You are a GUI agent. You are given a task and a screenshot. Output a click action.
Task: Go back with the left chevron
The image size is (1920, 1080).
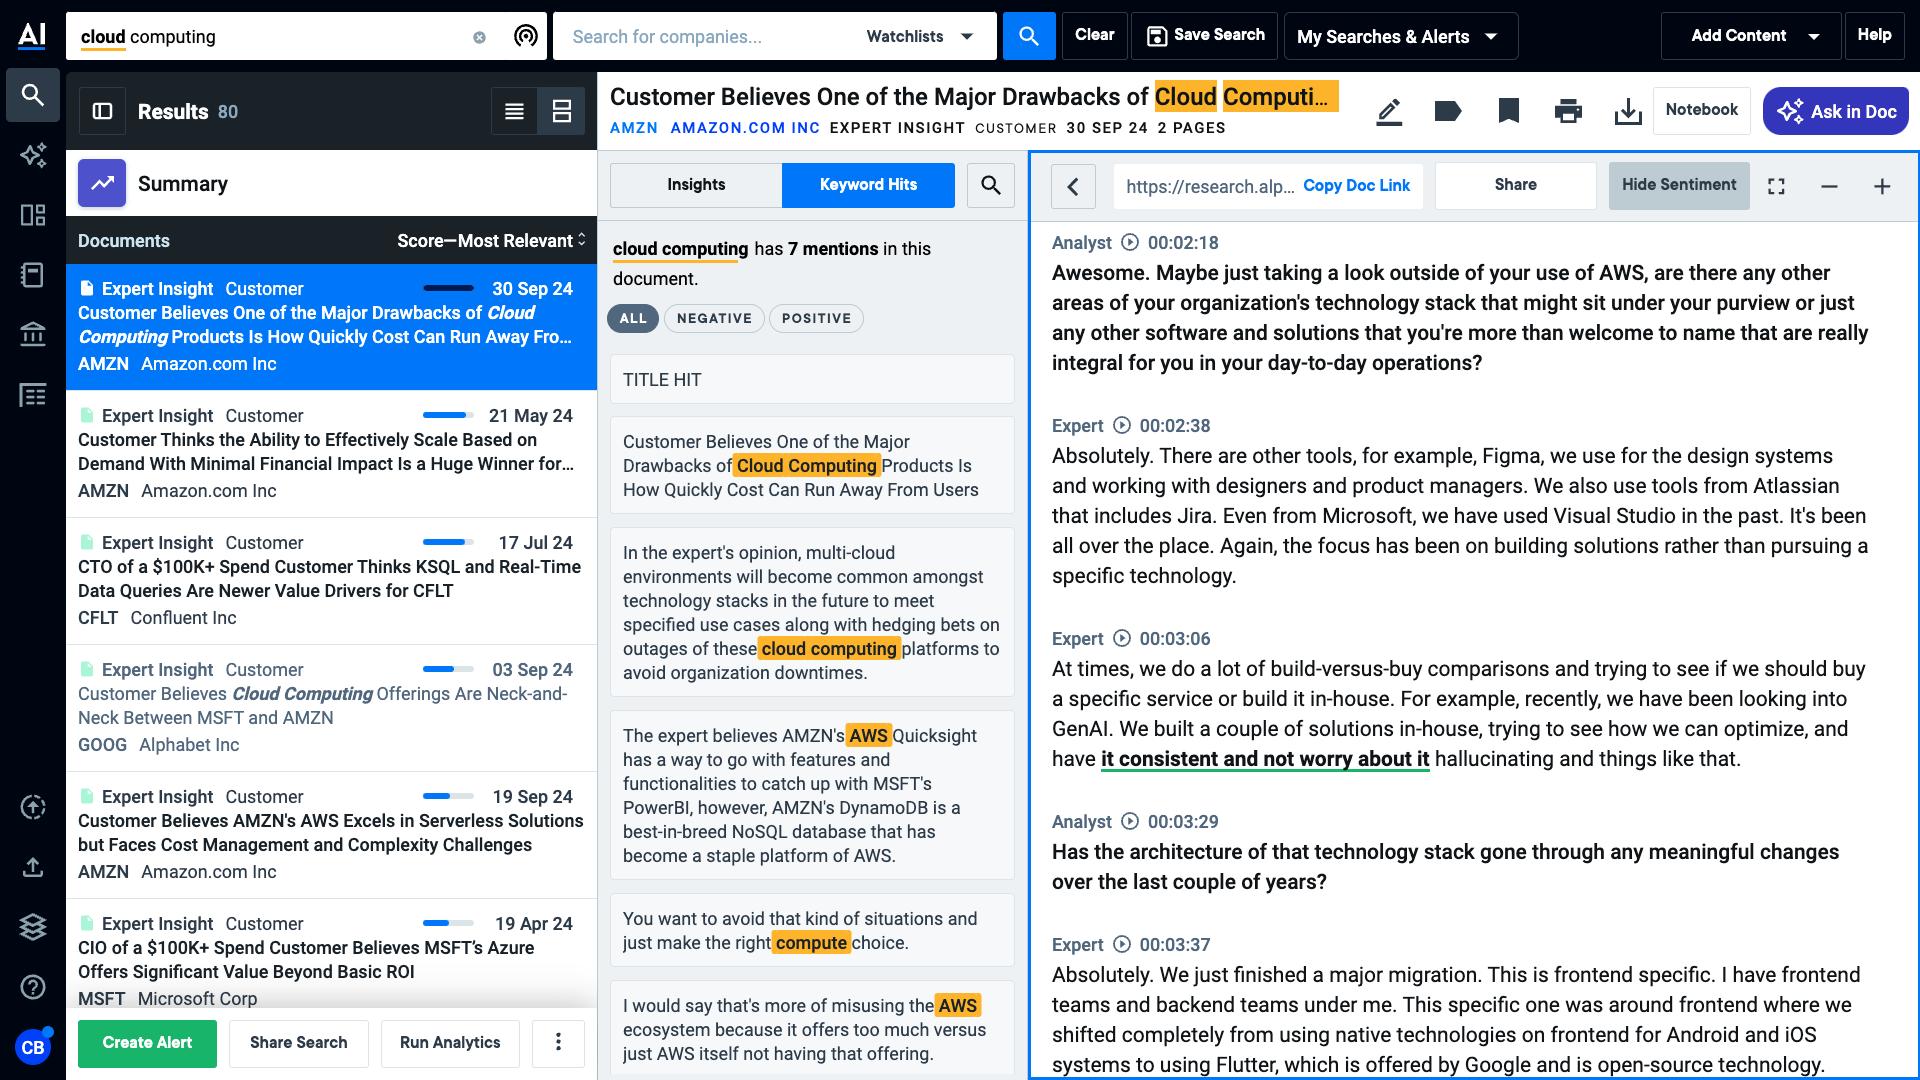click(1073, 186)
